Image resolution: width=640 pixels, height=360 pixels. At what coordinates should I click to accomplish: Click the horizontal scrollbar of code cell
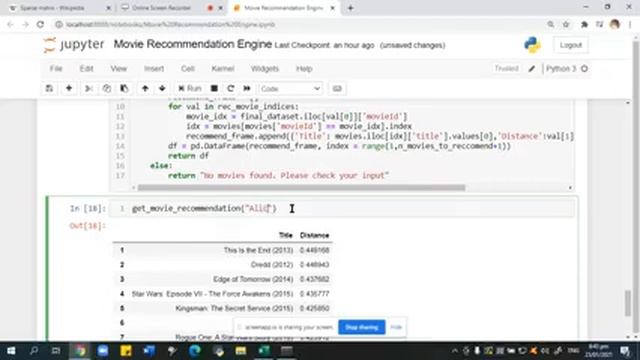[301, 188]
